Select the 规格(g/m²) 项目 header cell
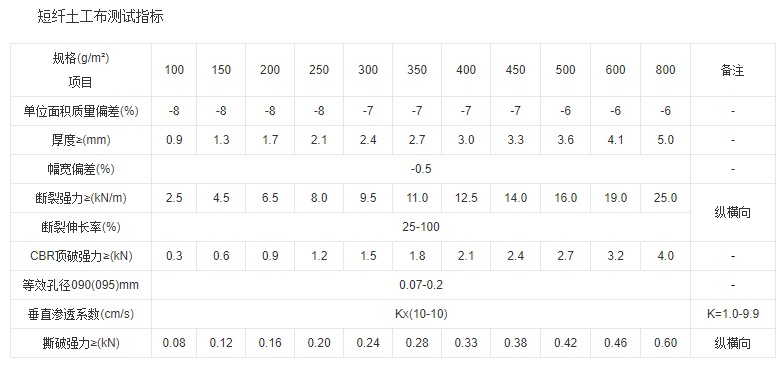 [x=81, y=70]
